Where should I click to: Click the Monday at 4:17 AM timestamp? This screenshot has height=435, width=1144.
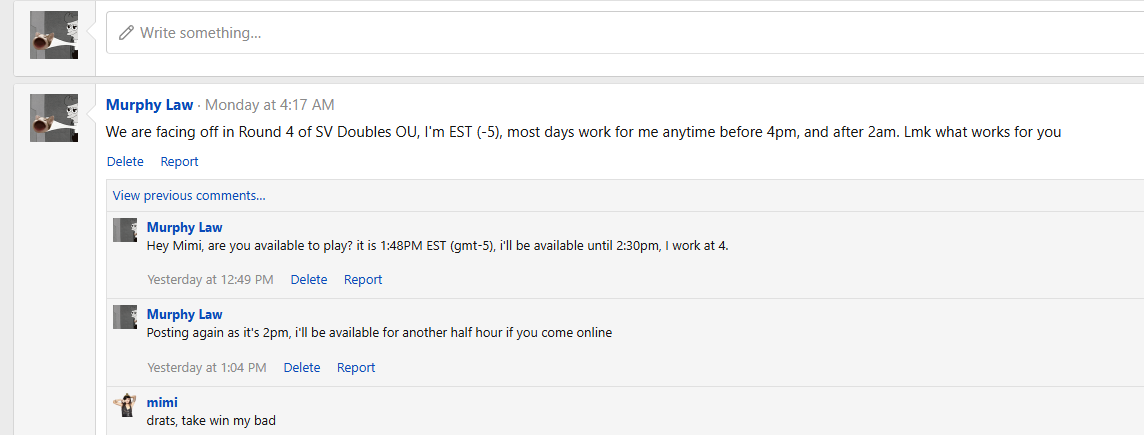tap(270, 105)
